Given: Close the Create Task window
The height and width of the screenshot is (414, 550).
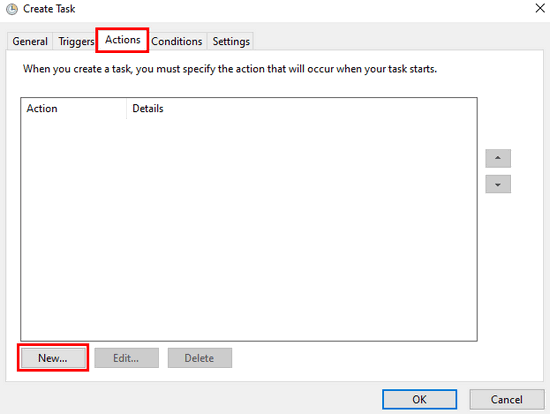Looking at the screenshot, I should click(x=540, y=8).
